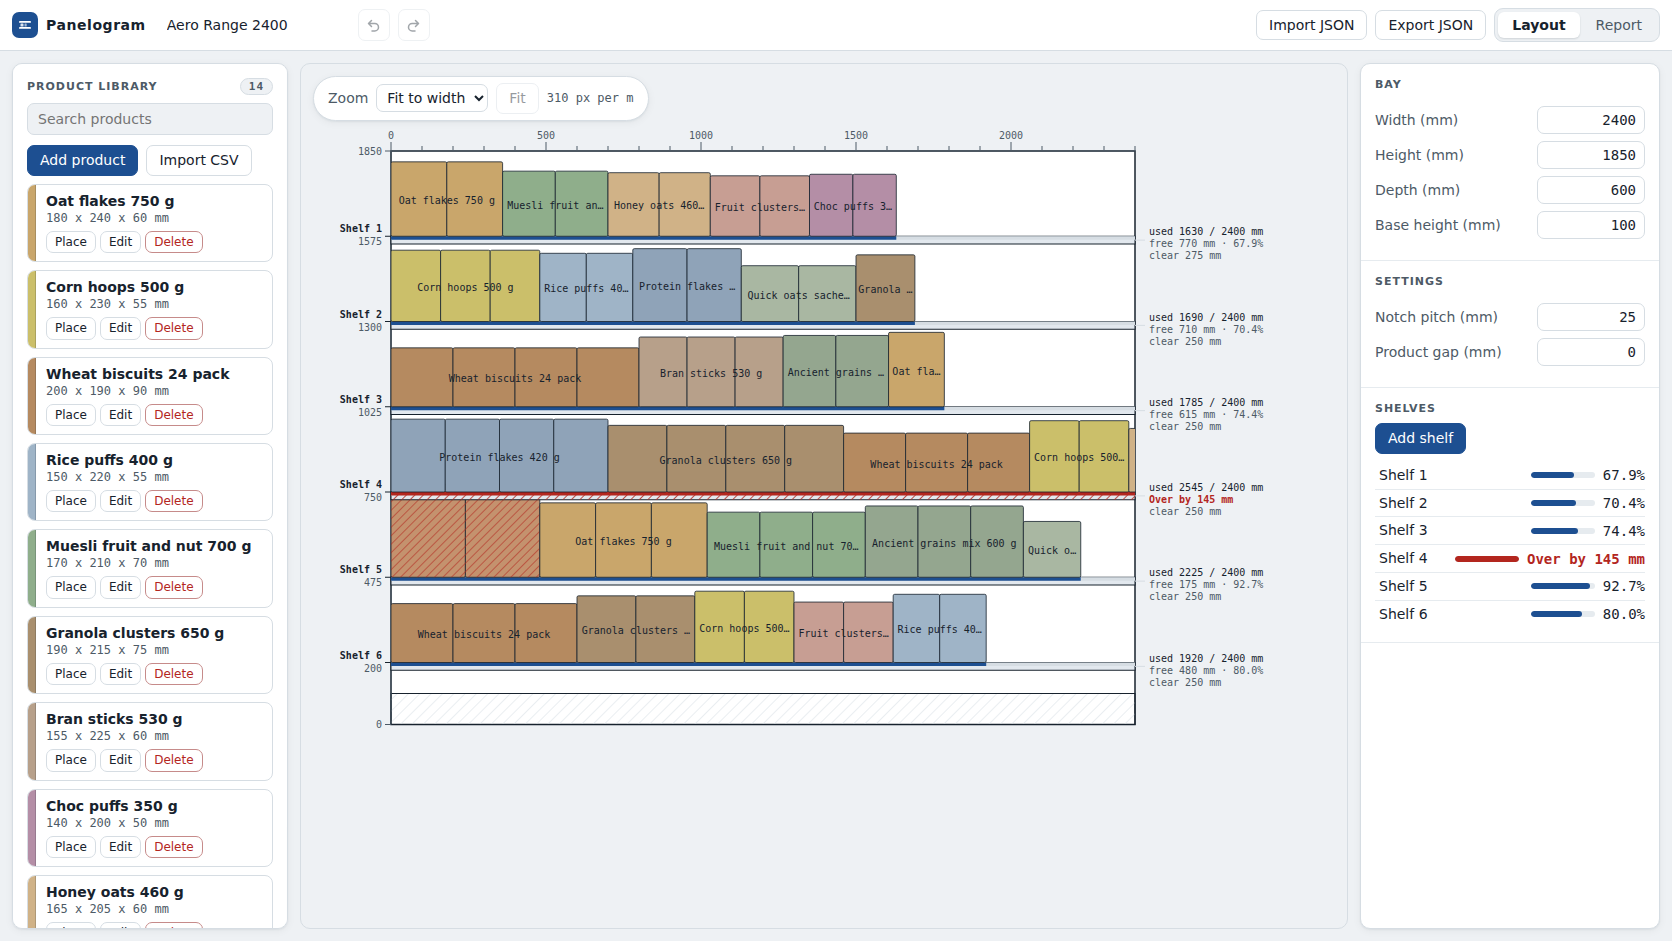Click the redo arrow icon
Viewport: 1672px width, 941px height.
coord(414,25)
